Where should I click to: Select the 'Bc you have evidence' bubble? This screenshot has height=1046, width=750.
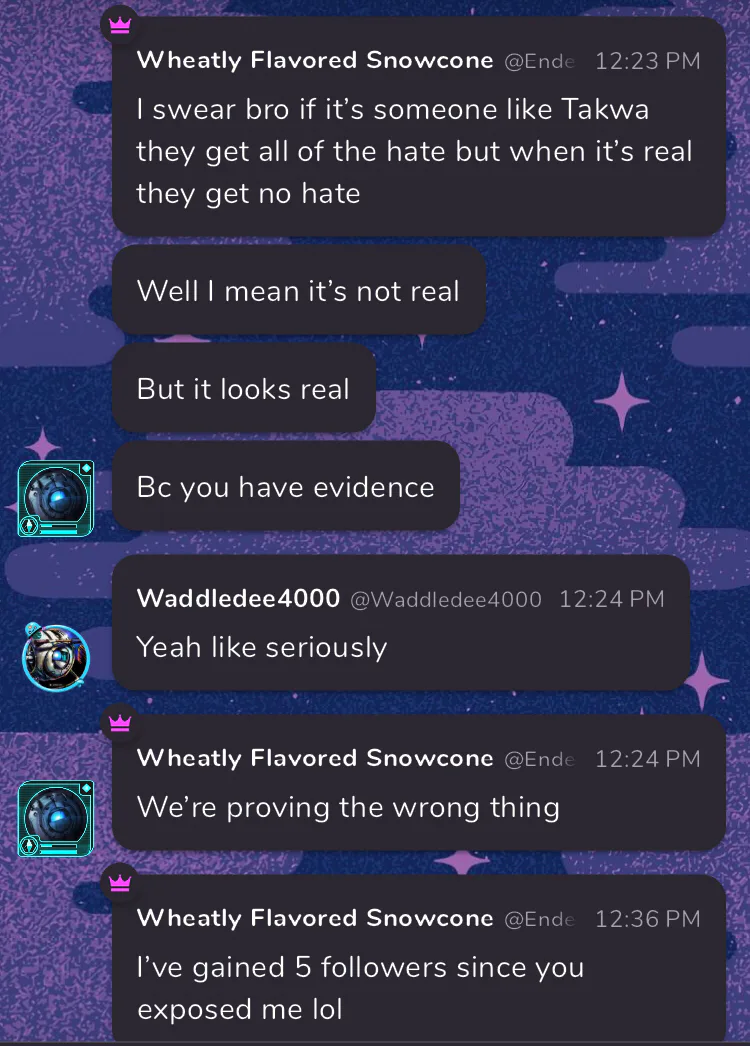click(286, 486)
